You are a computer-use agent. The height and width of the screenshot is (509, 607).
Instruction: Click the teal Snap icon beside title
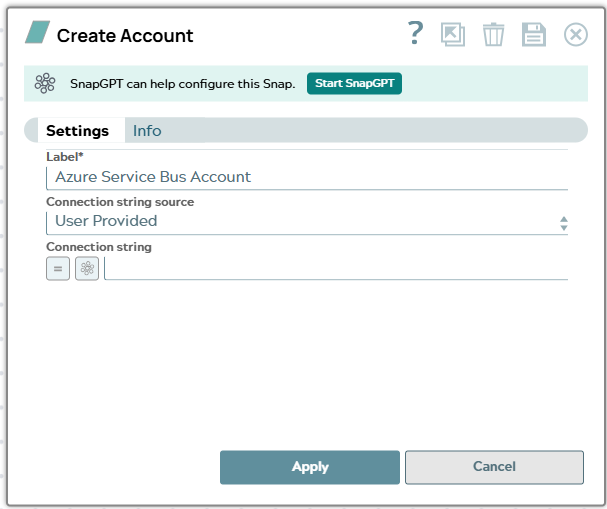pos(38,32)
